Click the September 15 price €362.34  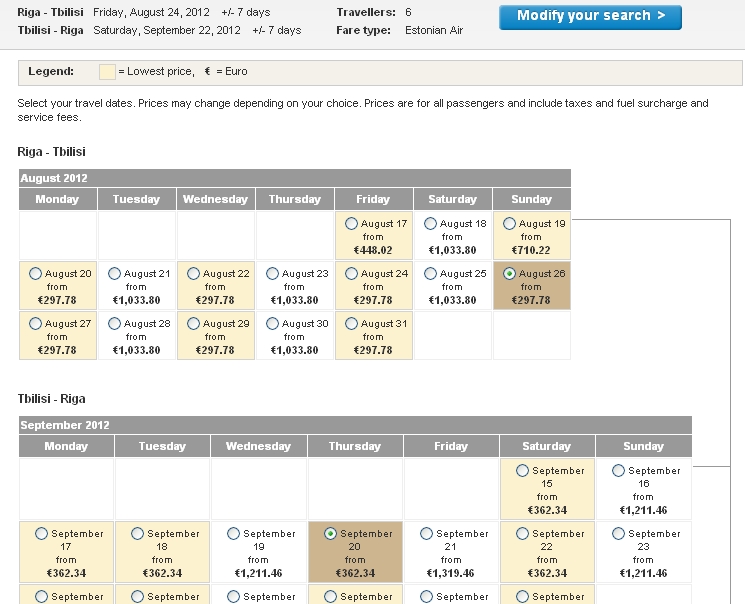pyautogui.click(x=547, y=510)
